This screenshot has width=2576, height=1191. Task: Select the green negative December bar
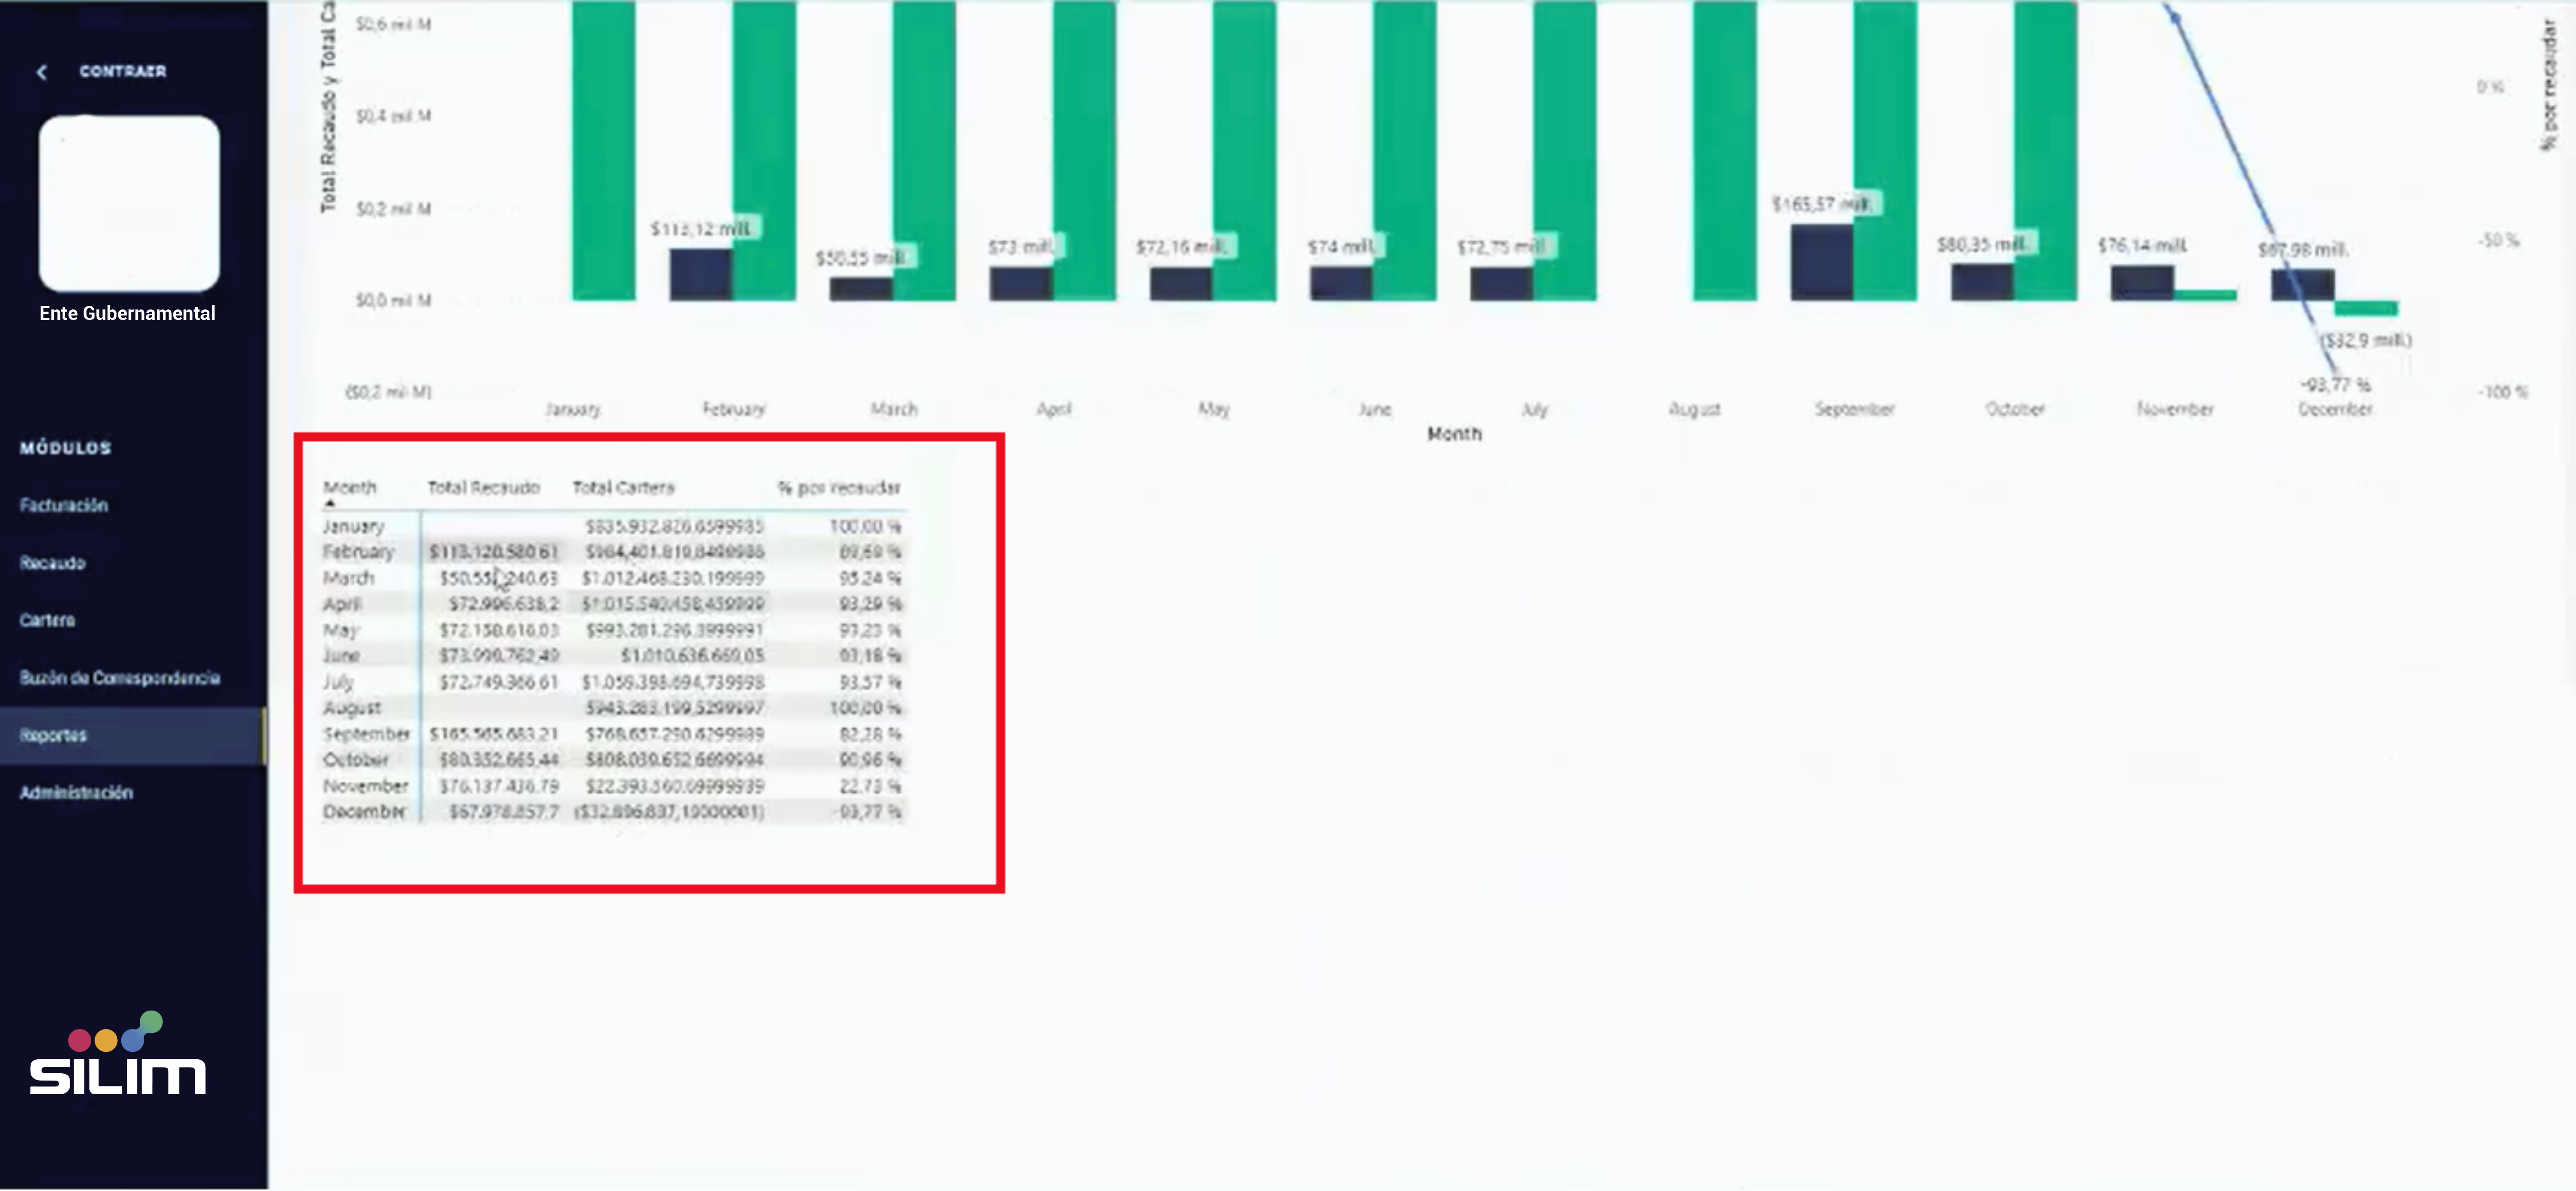click(x=2366, y=308)
